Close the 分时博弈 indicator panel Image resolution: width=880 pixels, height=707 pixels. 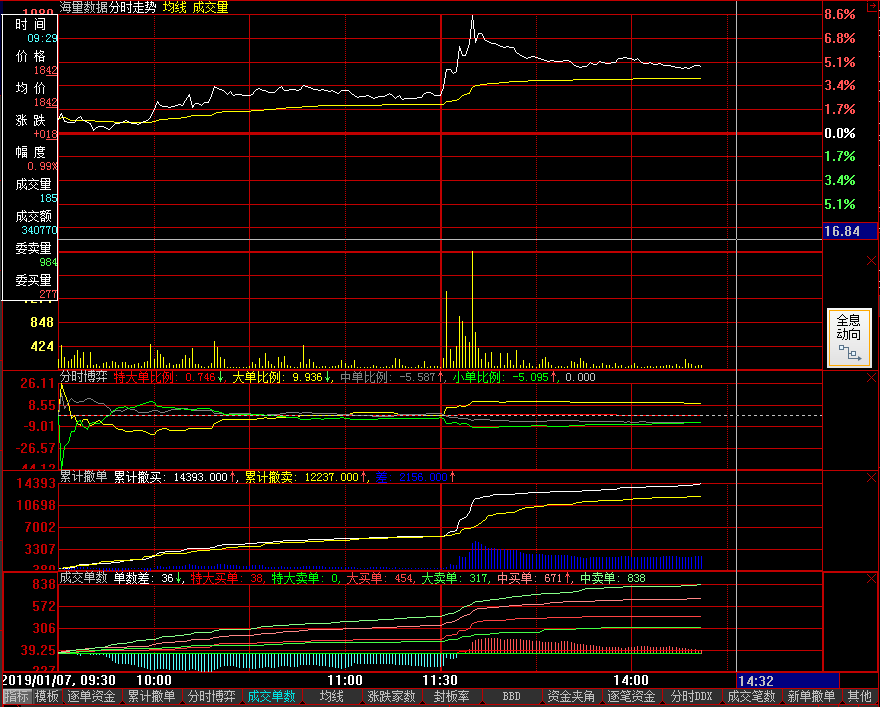click(870, 378)
